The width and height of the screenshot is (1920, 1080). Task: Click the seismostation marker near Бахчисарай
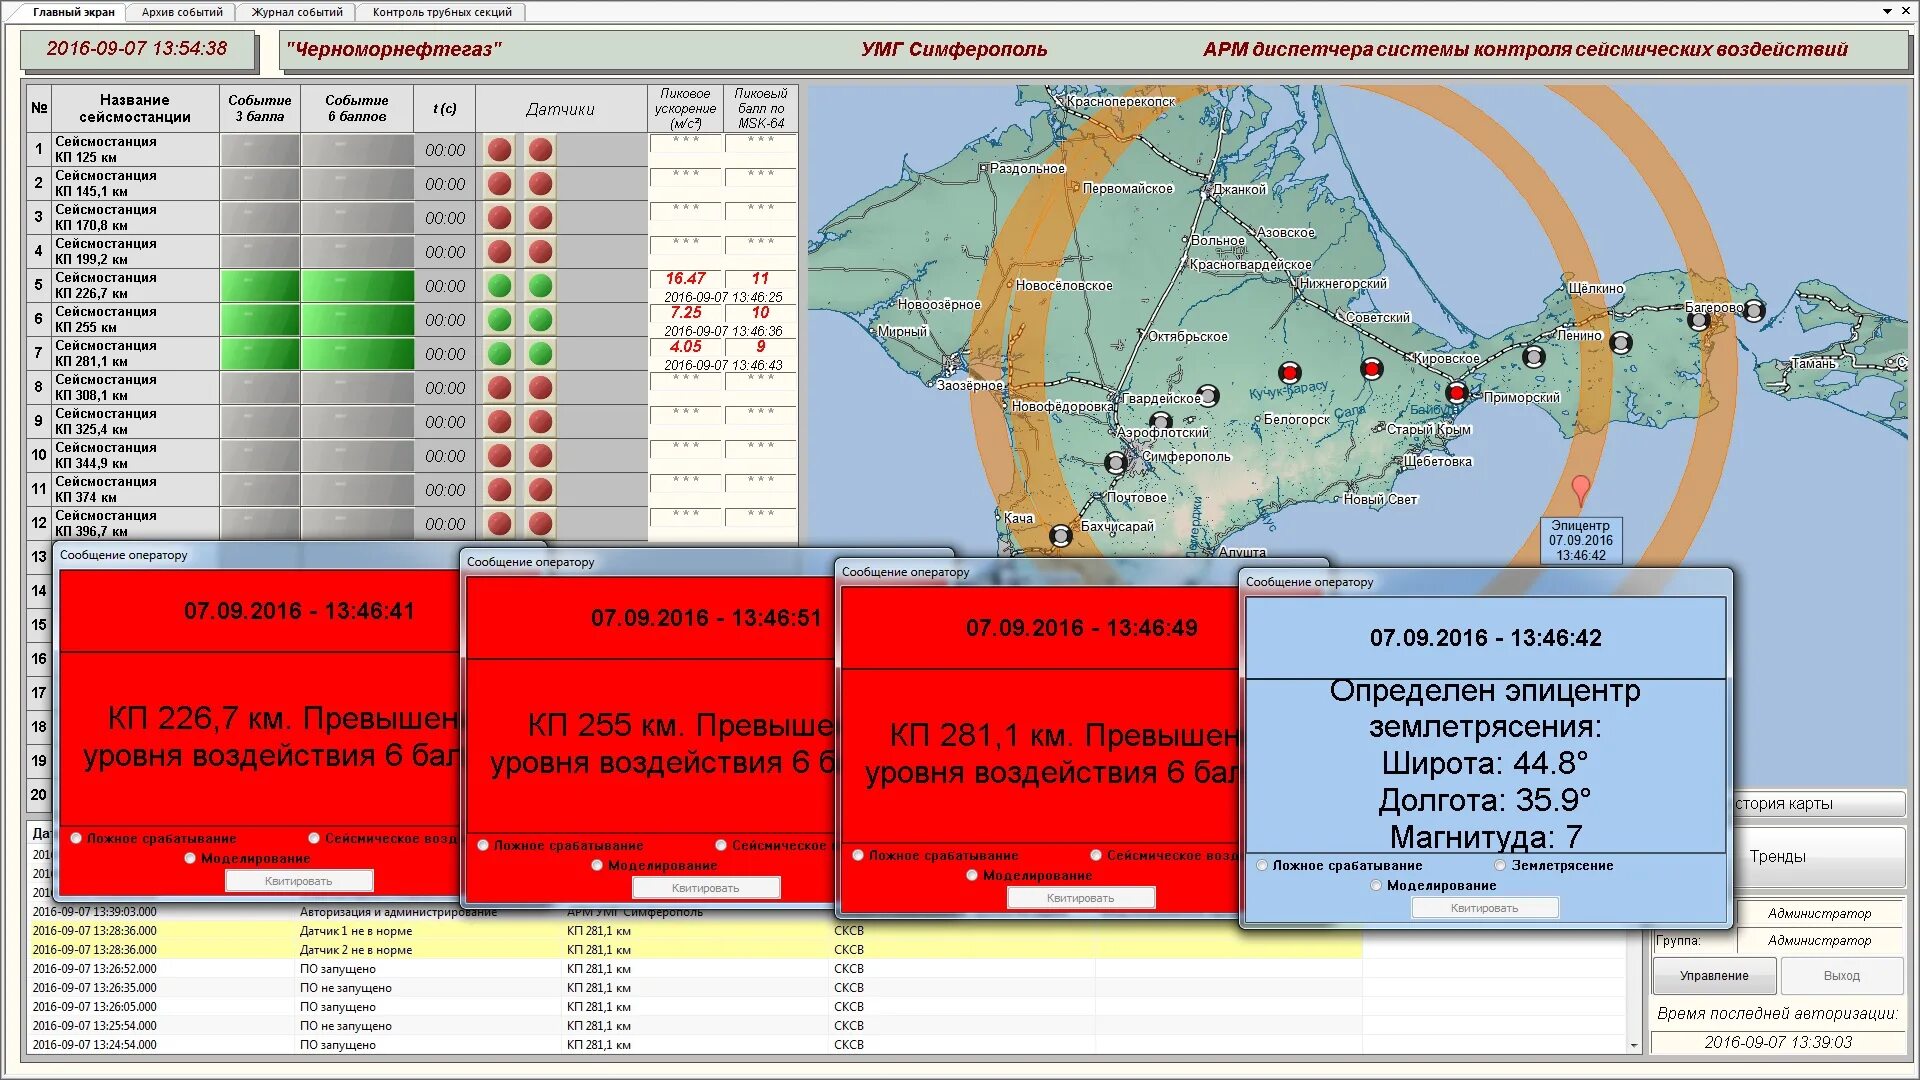1060,536
